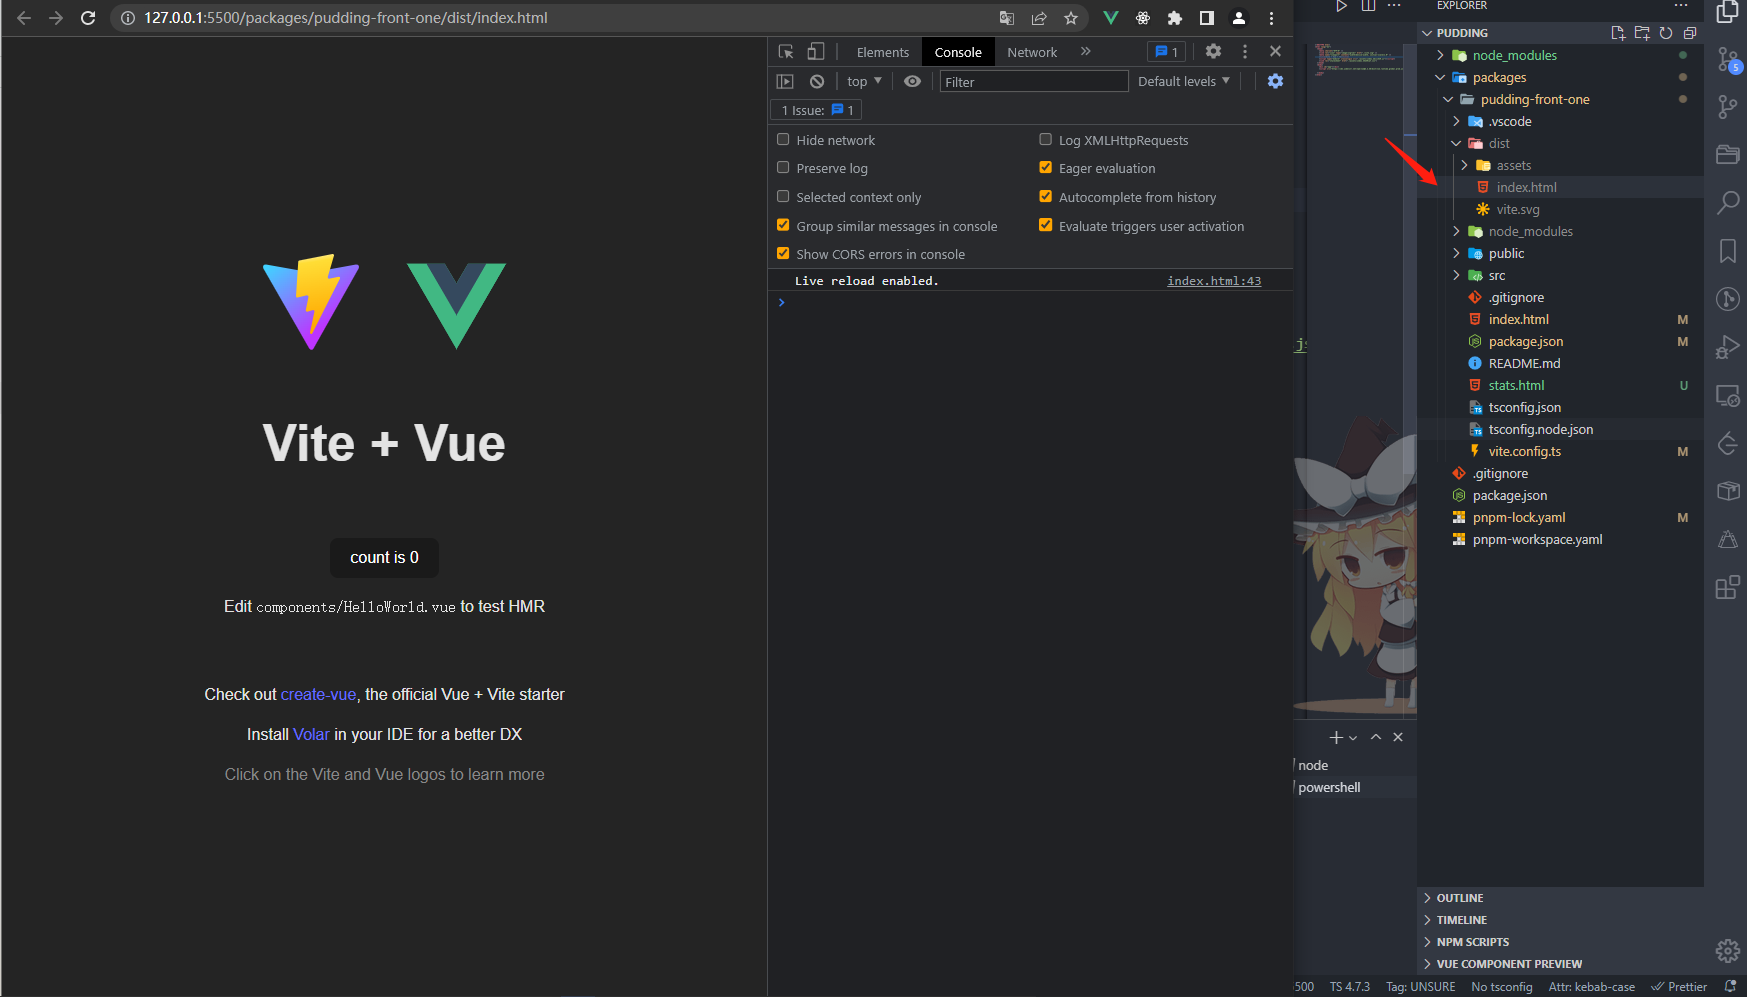Image resolution: width=1747 pixels, height=997 pixels.
Task: Create a new folder in the Explorer
Action: tap(1642, 33)
